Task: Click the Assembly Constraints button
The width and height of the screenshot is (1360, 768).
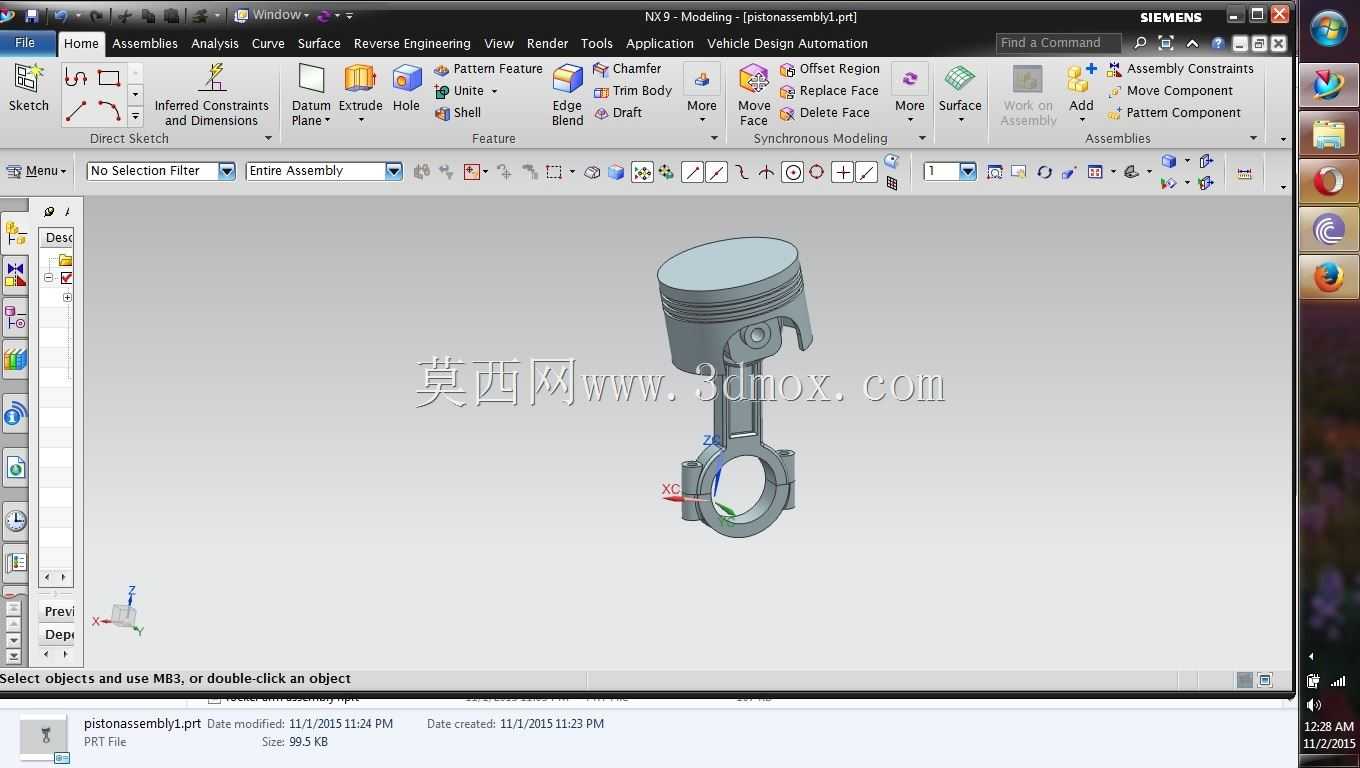Action: pyautogui.click(x=1180, y=69)
